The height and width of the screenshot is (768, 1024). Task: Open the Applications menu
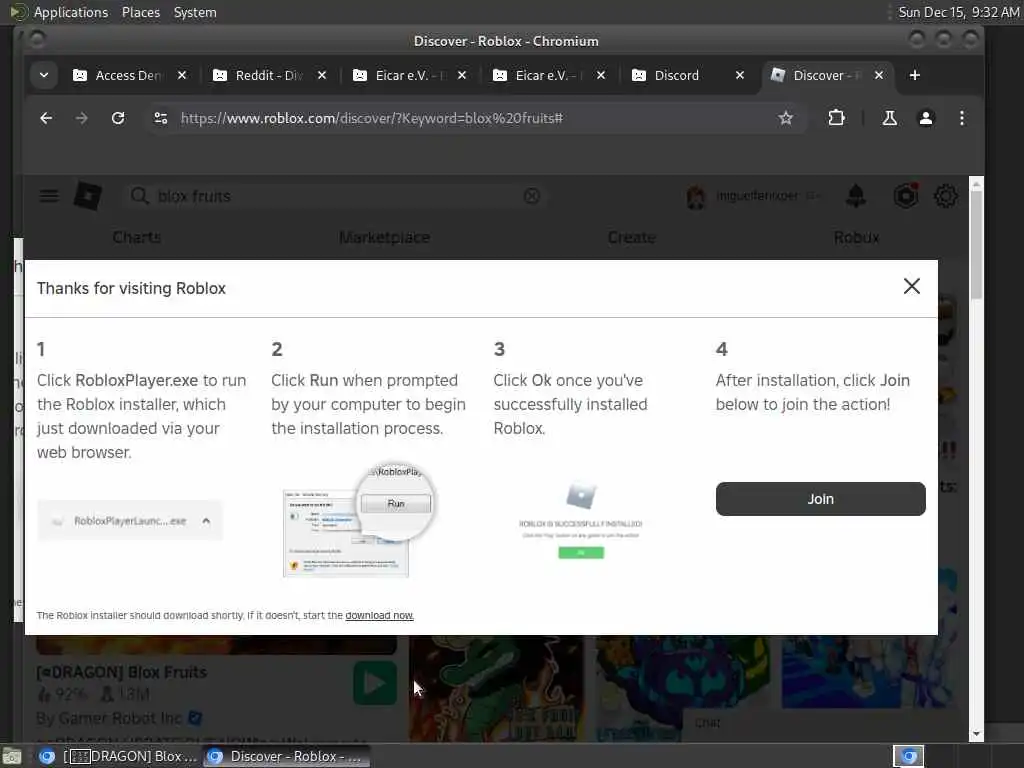point(71,12)
